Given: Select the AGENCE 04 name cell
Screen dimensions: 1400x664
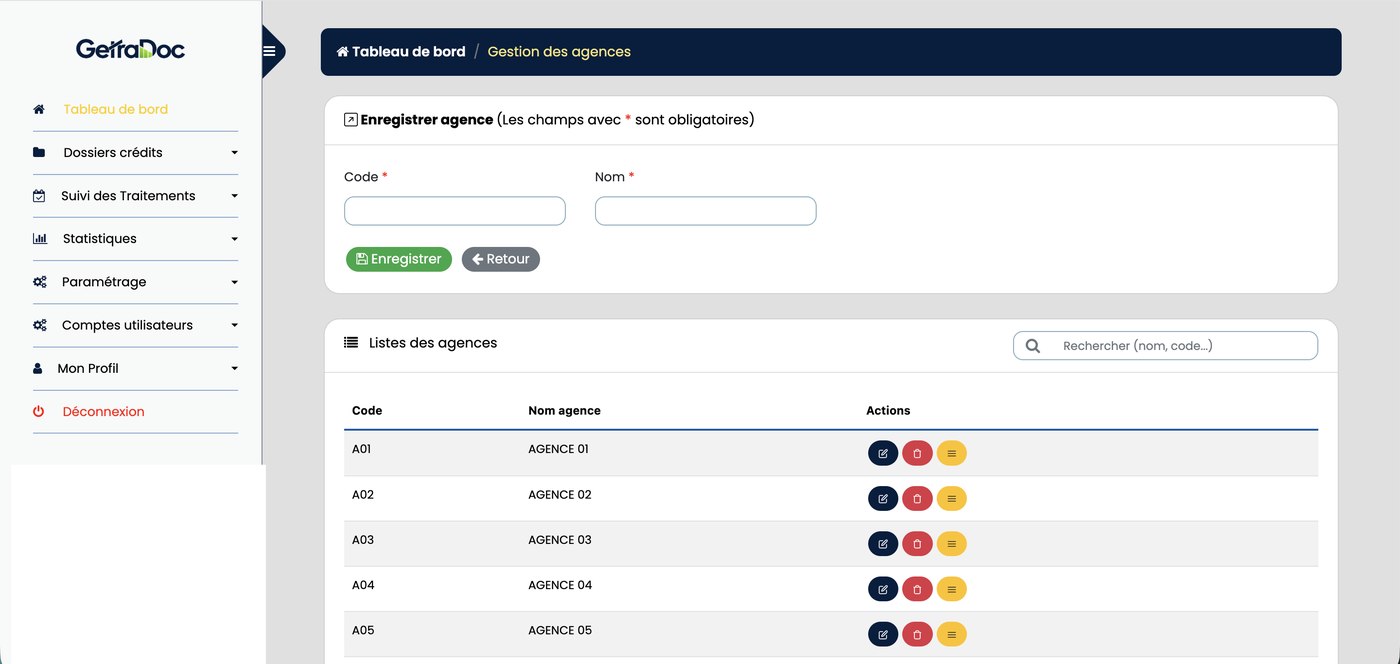Looking at the screenshot, I should pos(560,585).
